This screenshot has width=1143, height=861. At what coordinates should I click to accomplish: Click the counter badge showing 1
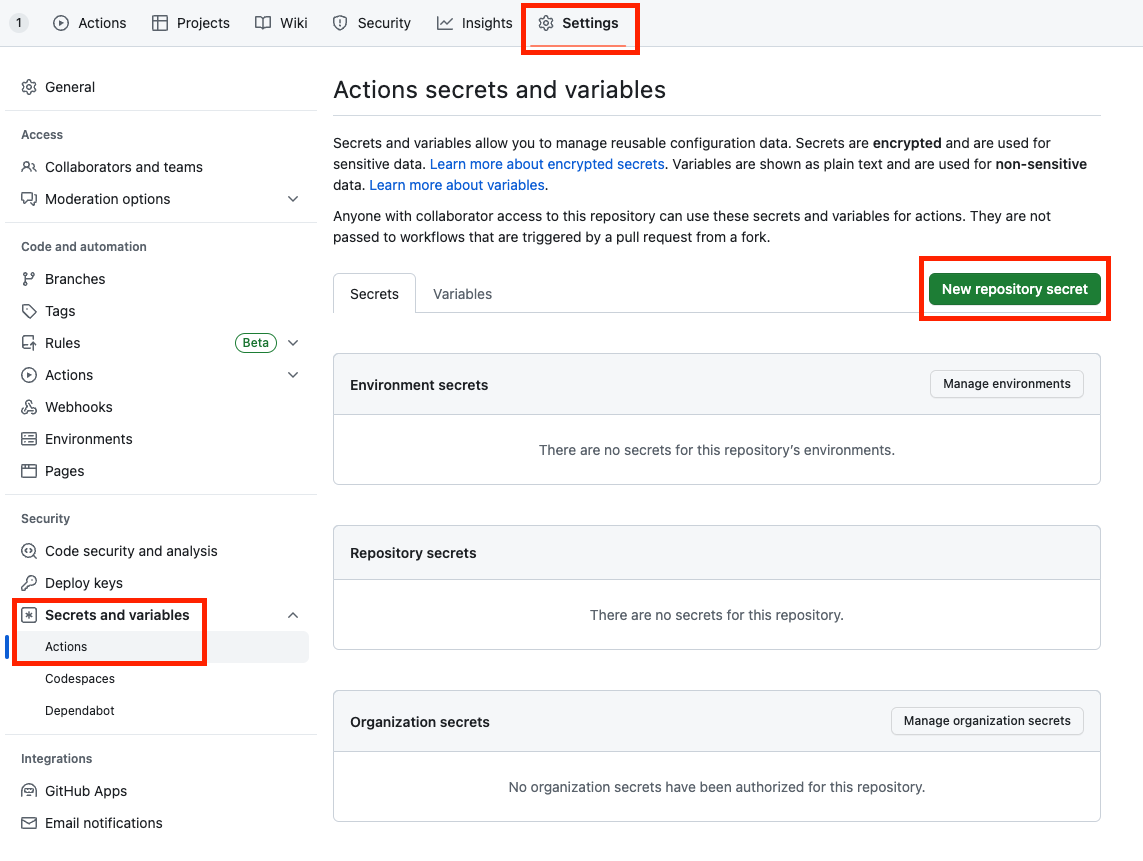coord(19,23)
